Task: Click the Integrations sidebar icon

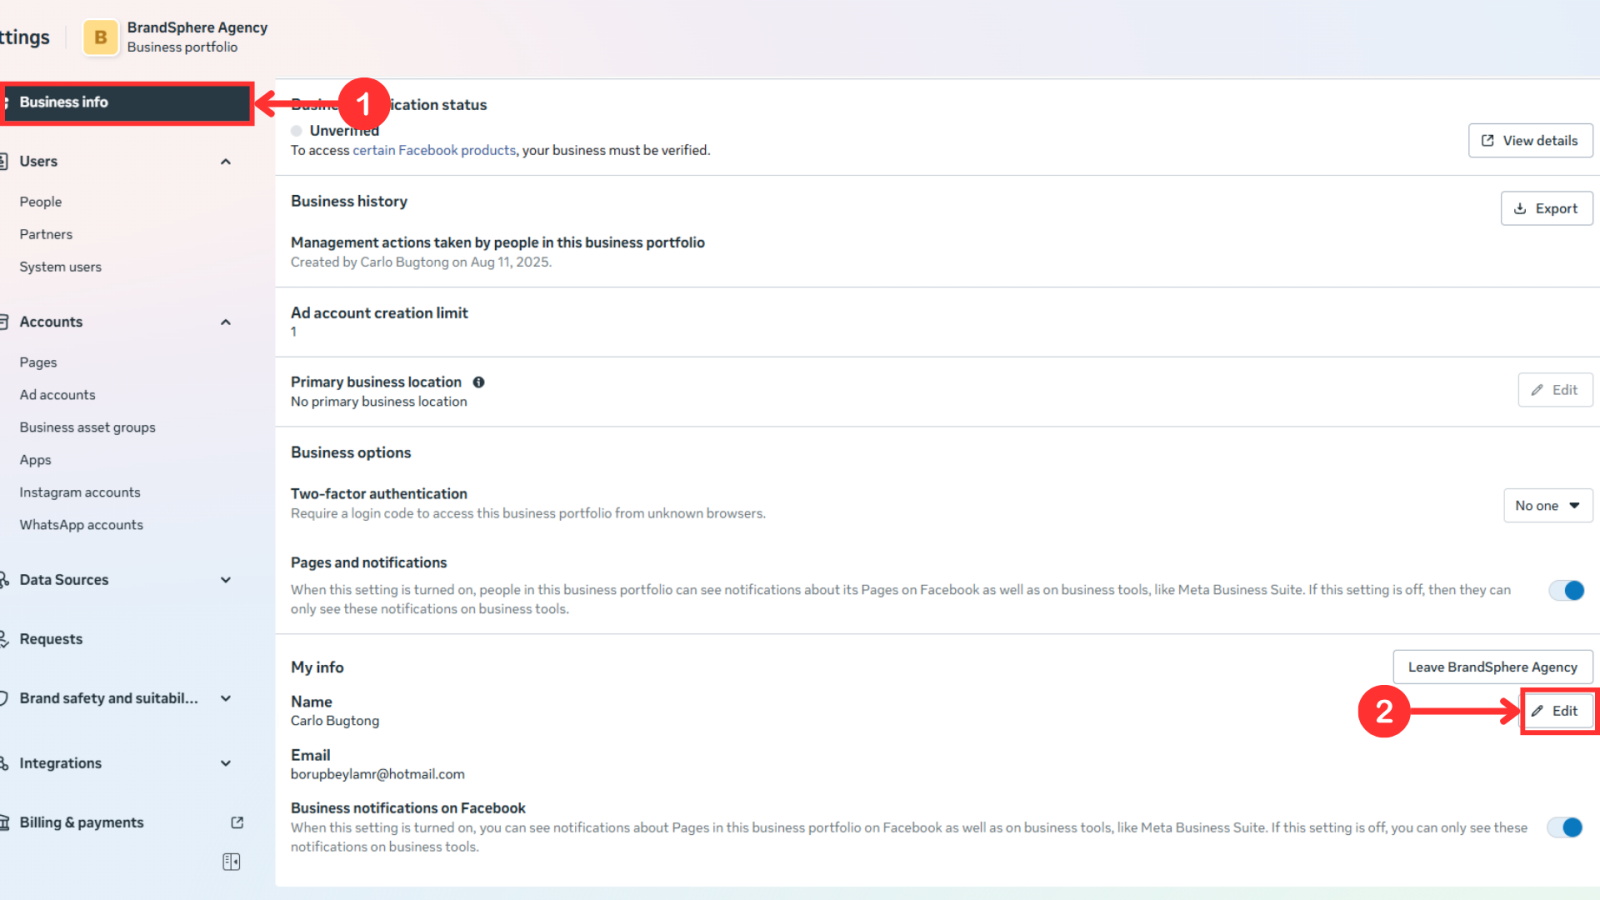Action: coord(4,763)
